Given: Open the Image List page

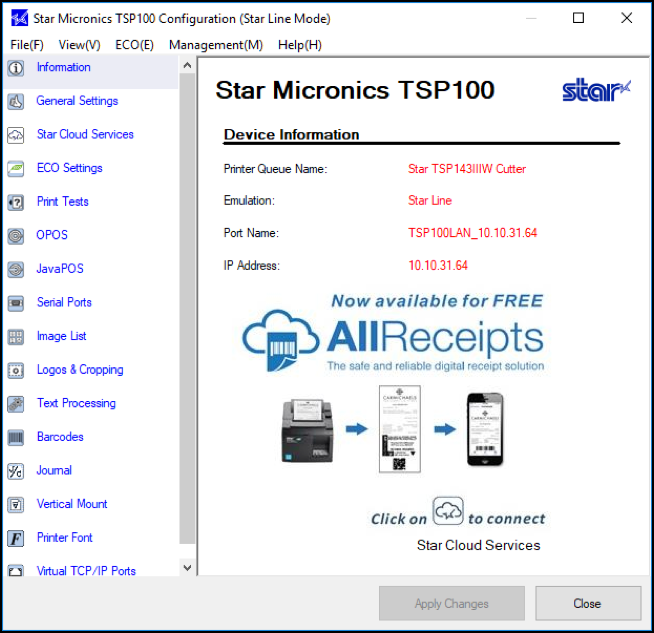Looking at the screenshot, I should pos(61,336).
